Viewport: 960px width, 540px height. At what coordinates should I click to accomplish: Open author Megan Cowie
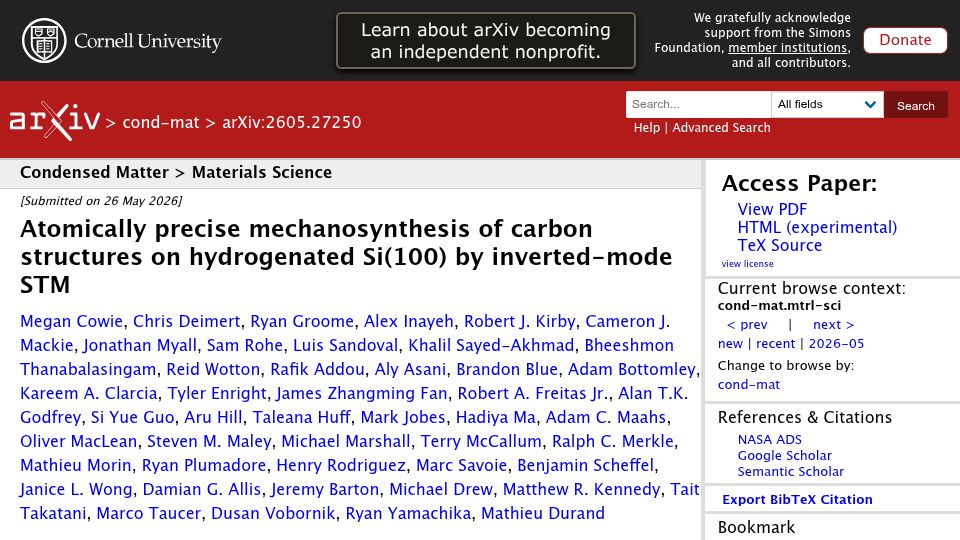click(x=72, y=321)
